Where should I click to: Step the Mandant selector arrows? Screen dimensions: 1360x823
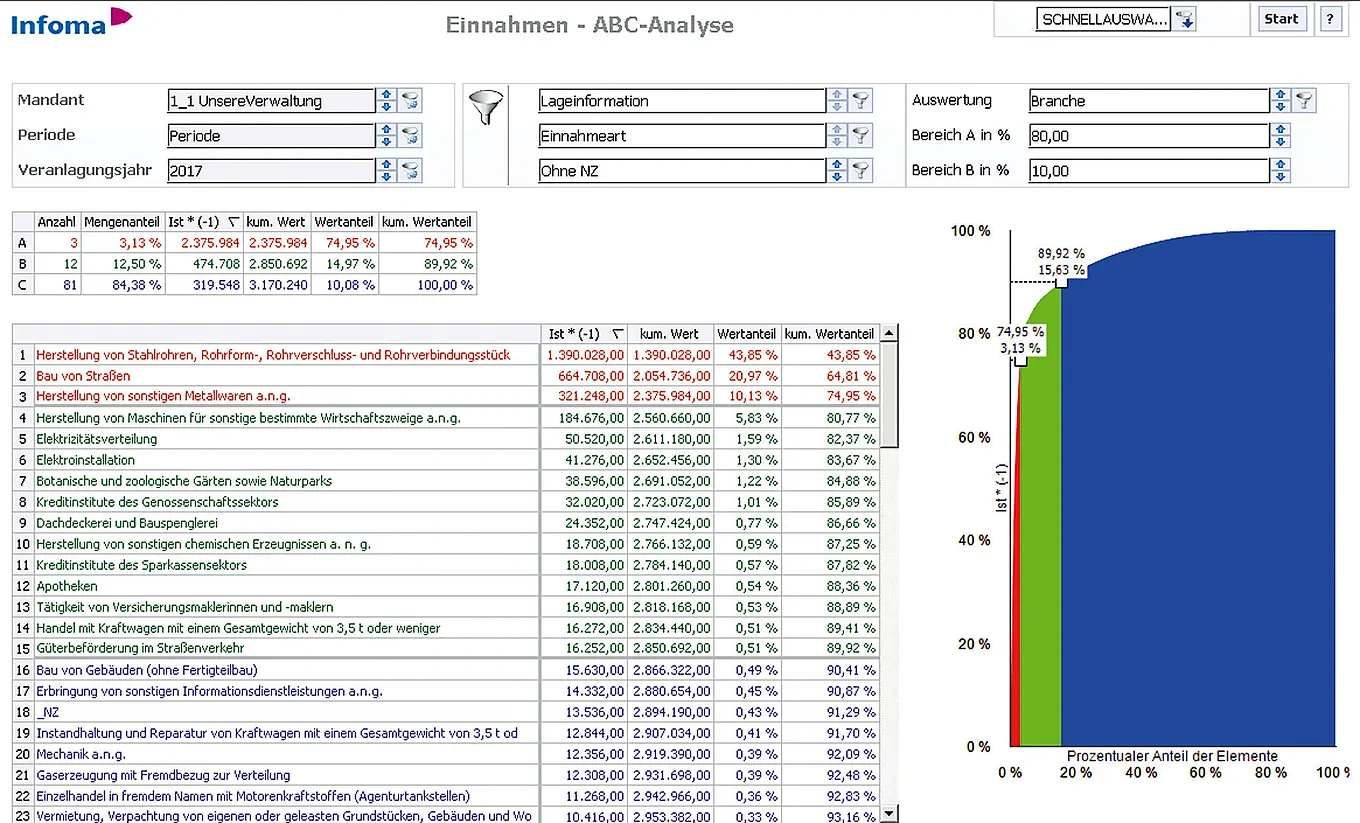coord(387,101)
